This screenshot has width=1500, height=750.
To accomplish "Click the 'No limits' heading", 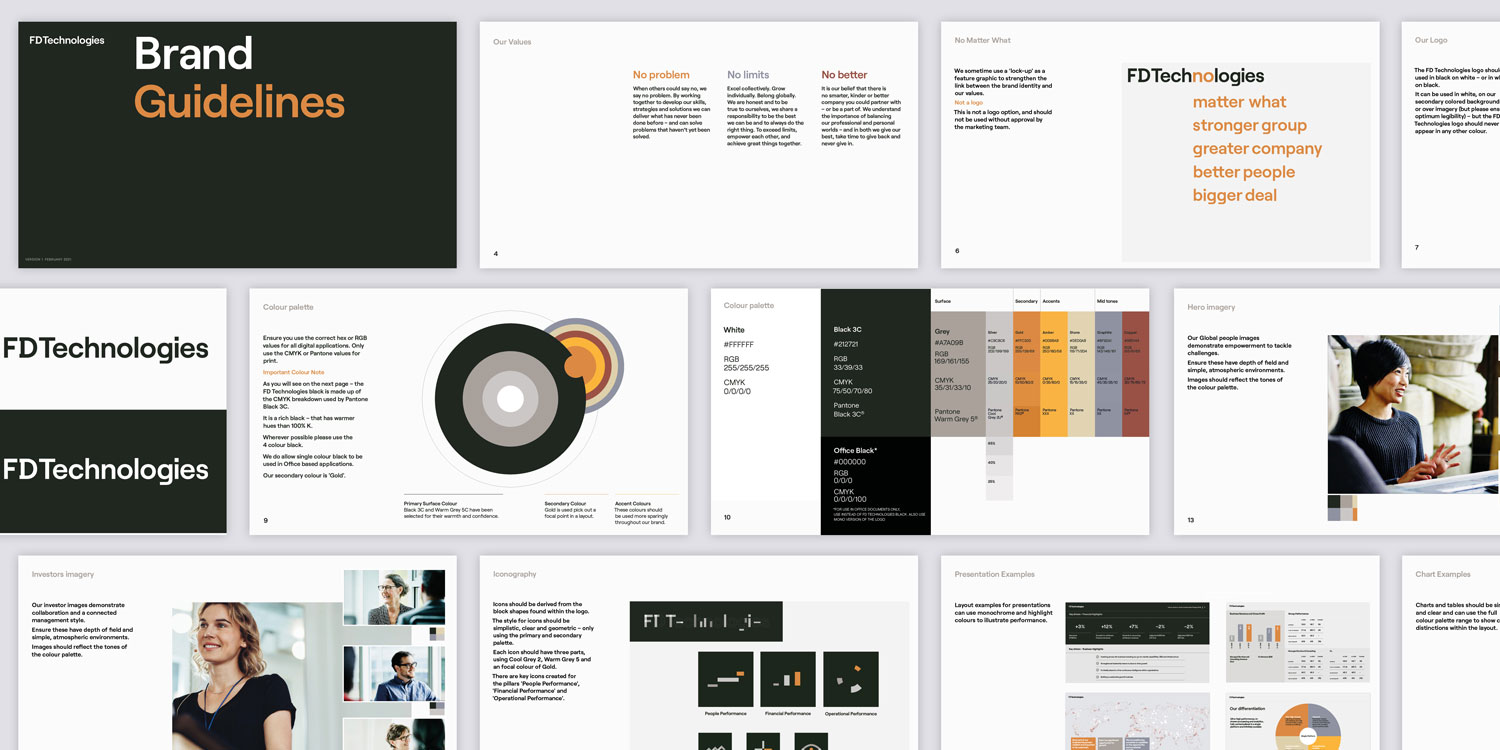I will (x=748, y=75).
